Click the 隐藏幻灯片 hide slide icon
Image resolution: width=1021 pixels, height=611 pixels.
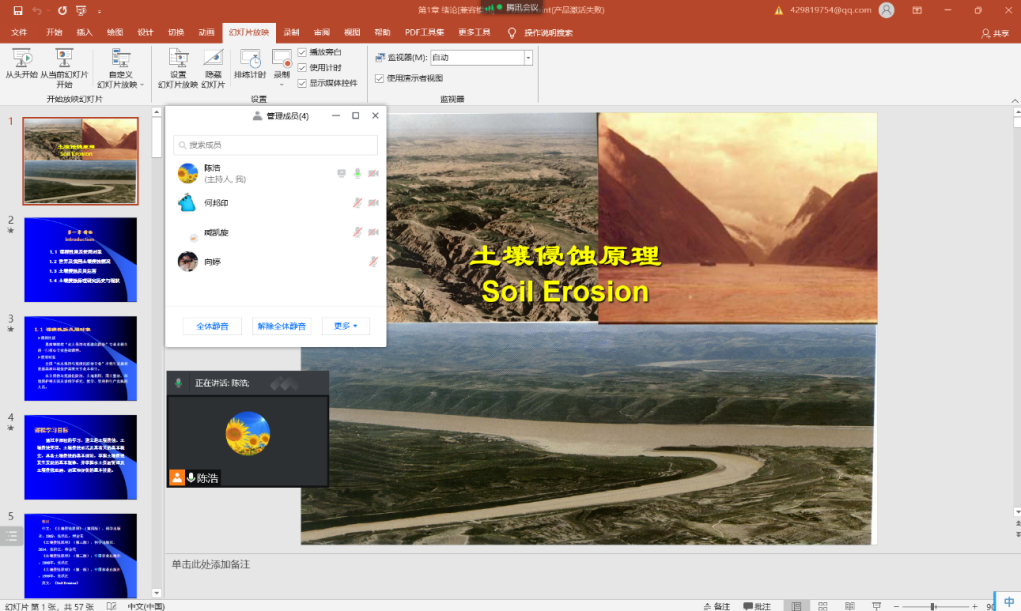point(213,58)
